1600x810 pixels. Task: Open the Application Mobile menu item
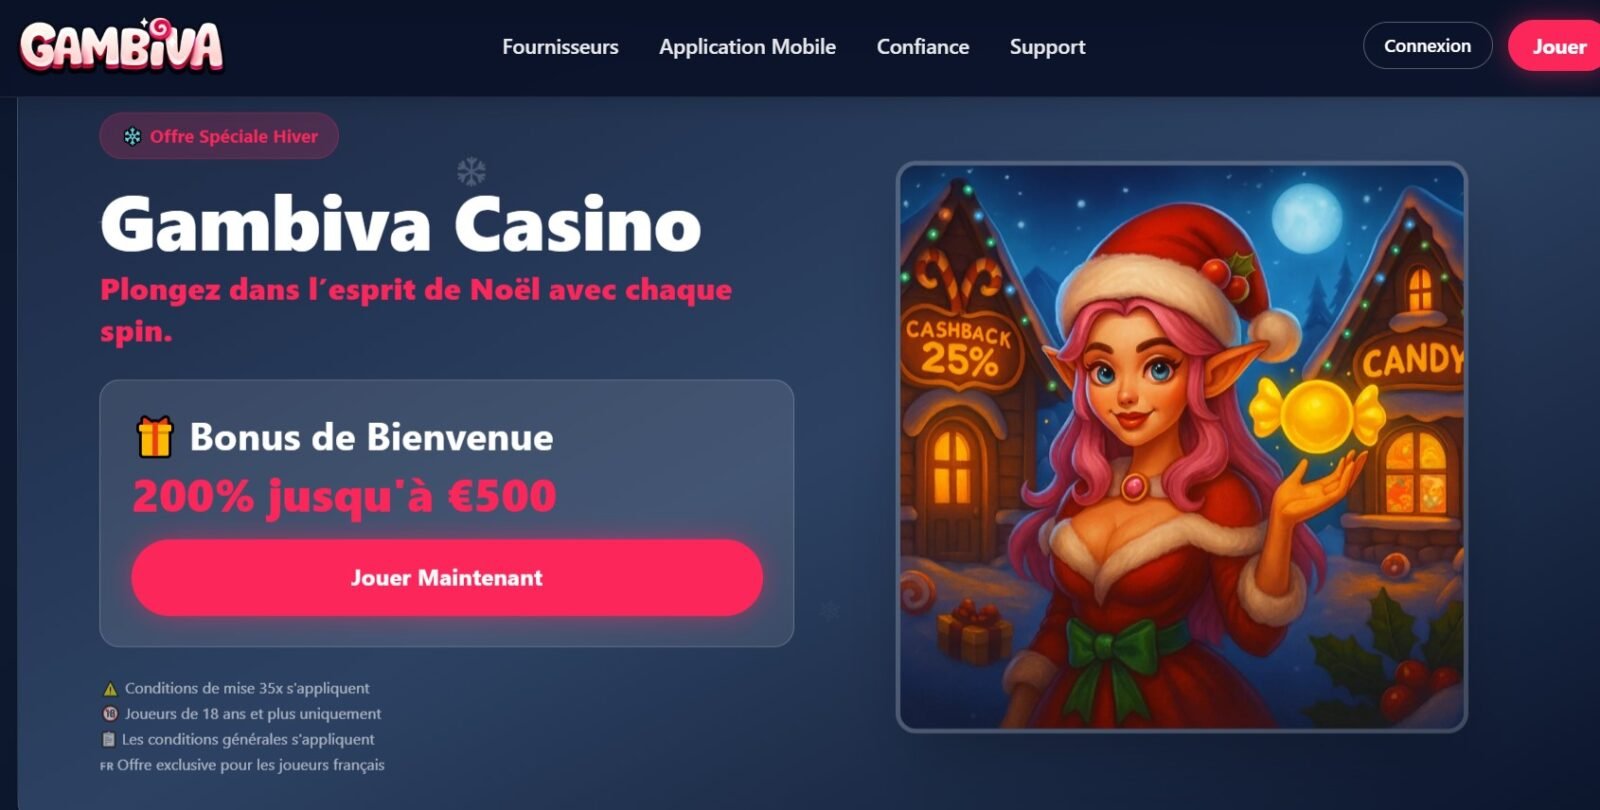click(747, 47)
